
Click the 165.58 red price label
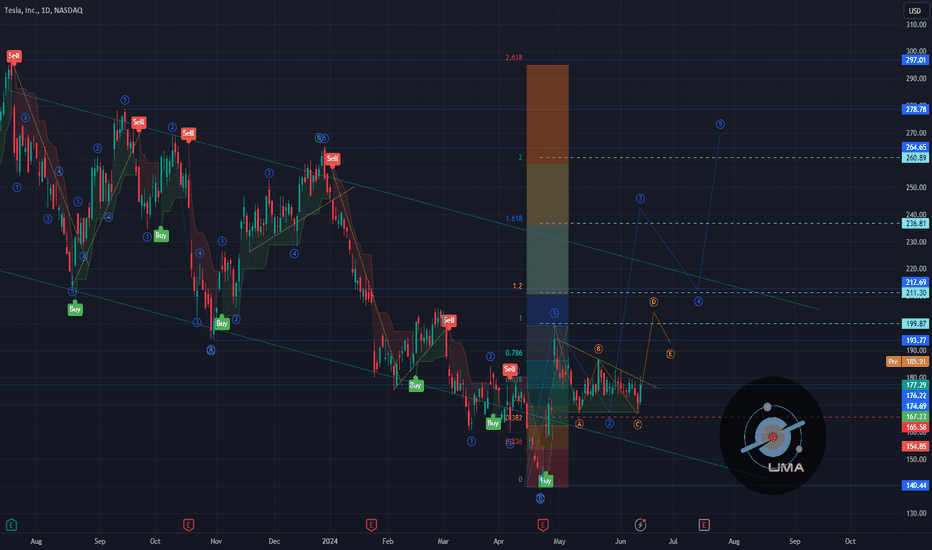[915, 427]
